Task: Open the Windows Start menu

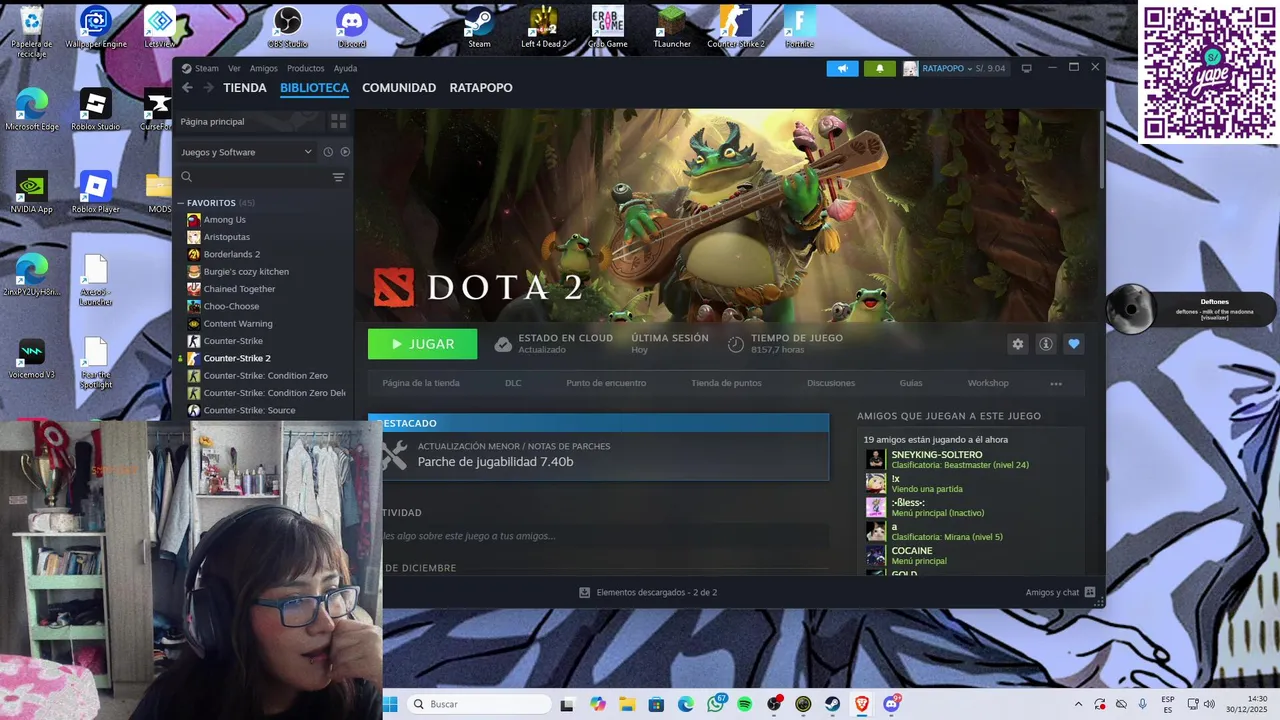Action: coord(390,704)
